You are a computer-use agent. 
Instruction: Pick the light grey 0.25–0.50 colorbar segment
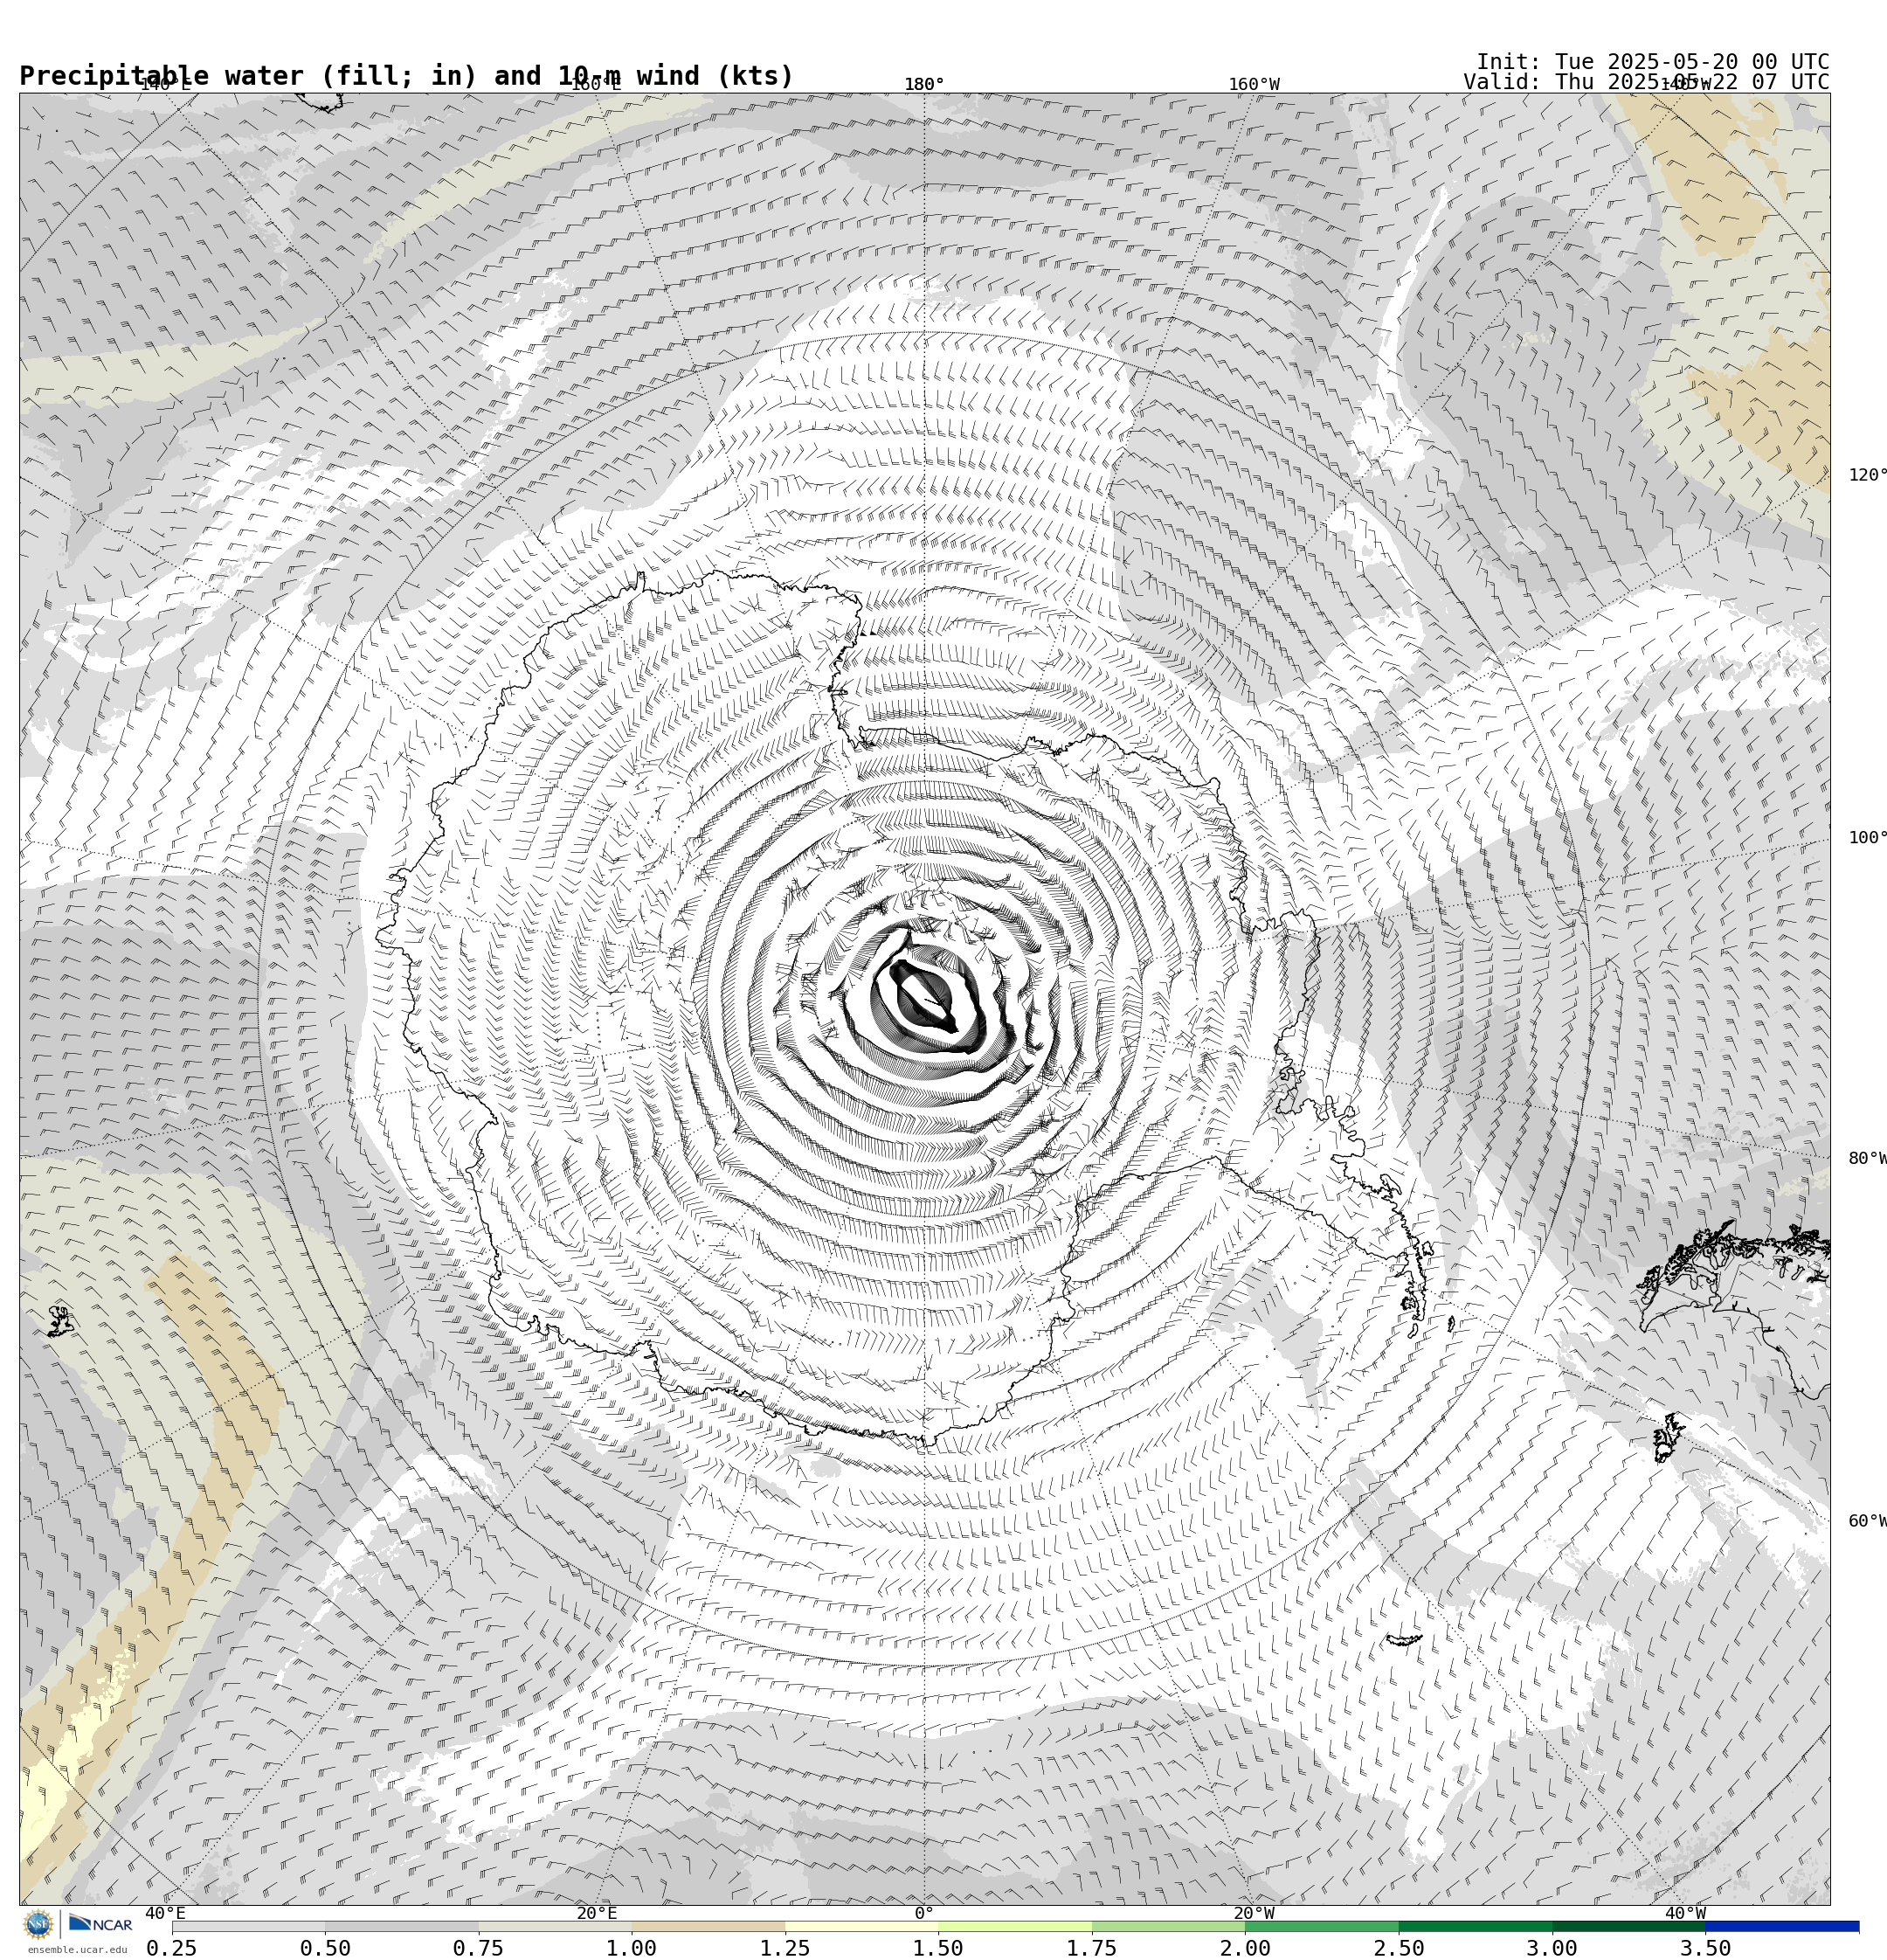click(248, 1926)
